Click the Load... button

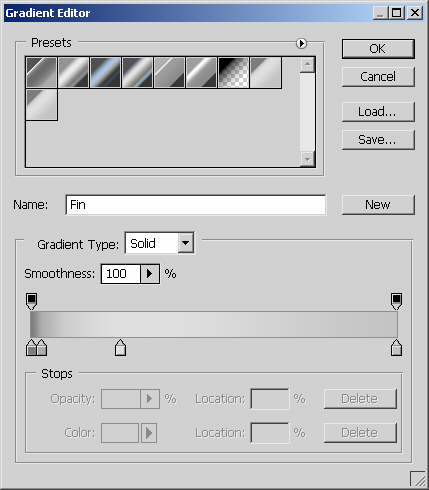378,112
